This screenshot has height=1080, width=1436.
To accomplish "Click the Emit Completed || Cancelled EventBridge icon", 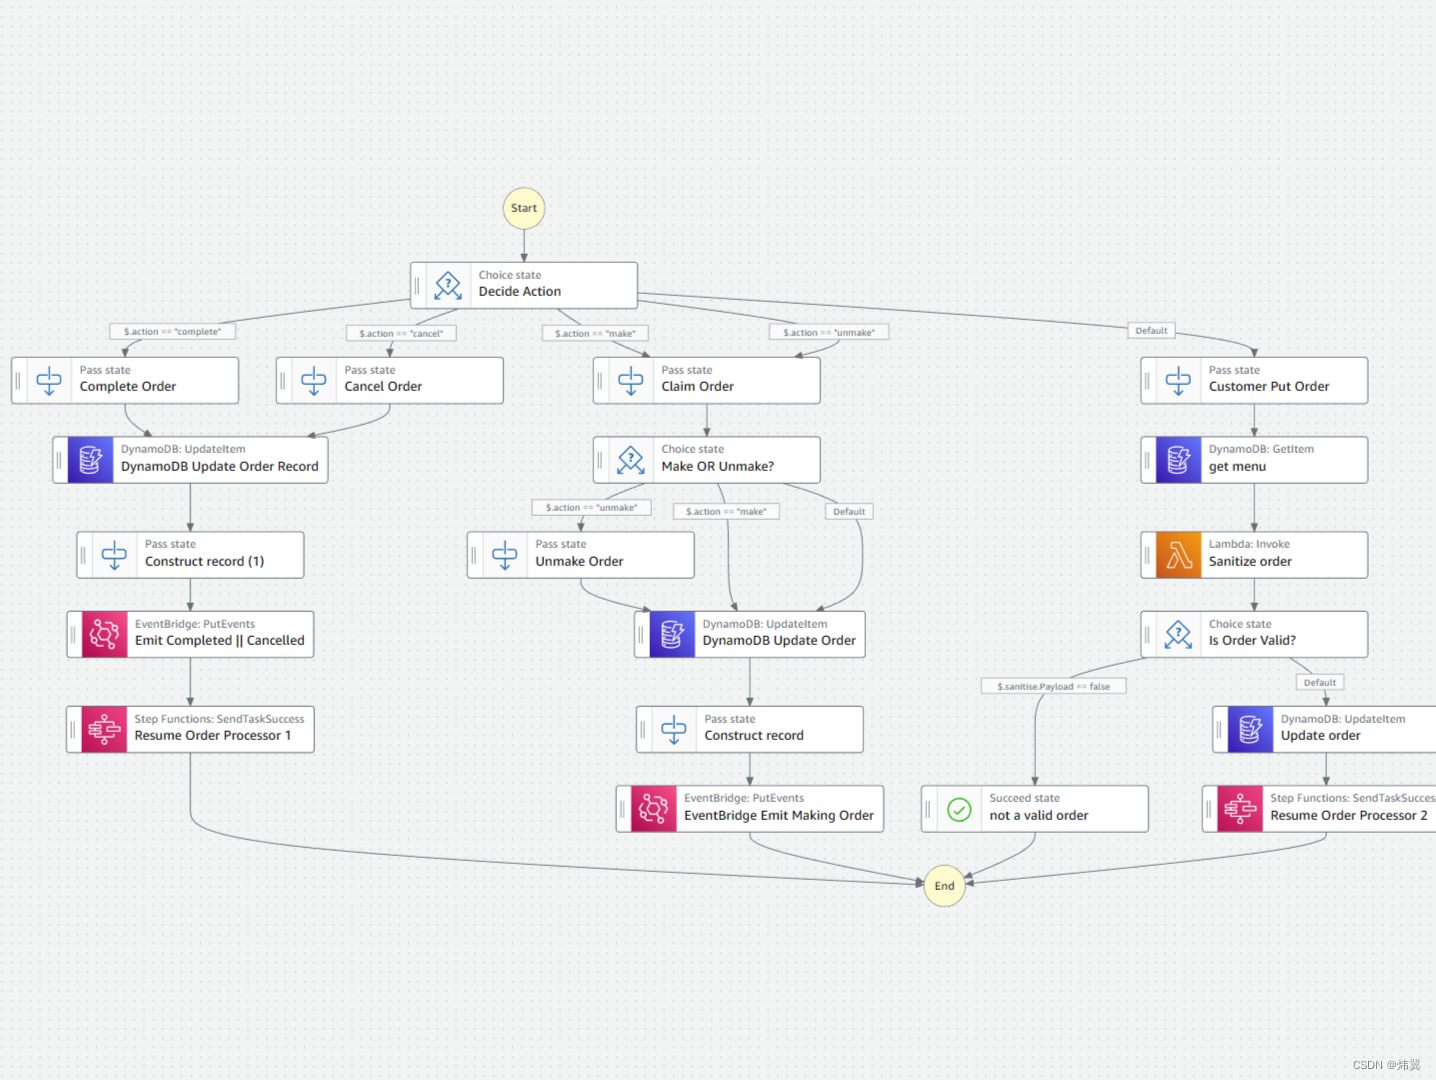I will pyautogui.click(x=104, y=634).
